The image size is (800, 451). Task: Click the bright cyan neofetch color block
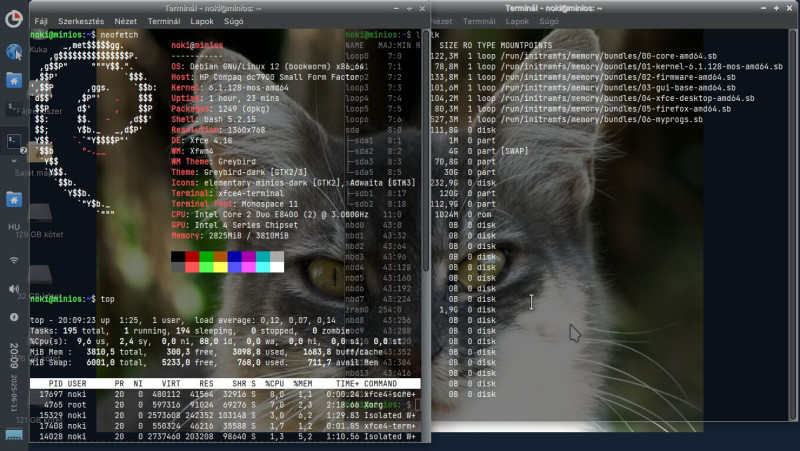click(x=263, y=267)
